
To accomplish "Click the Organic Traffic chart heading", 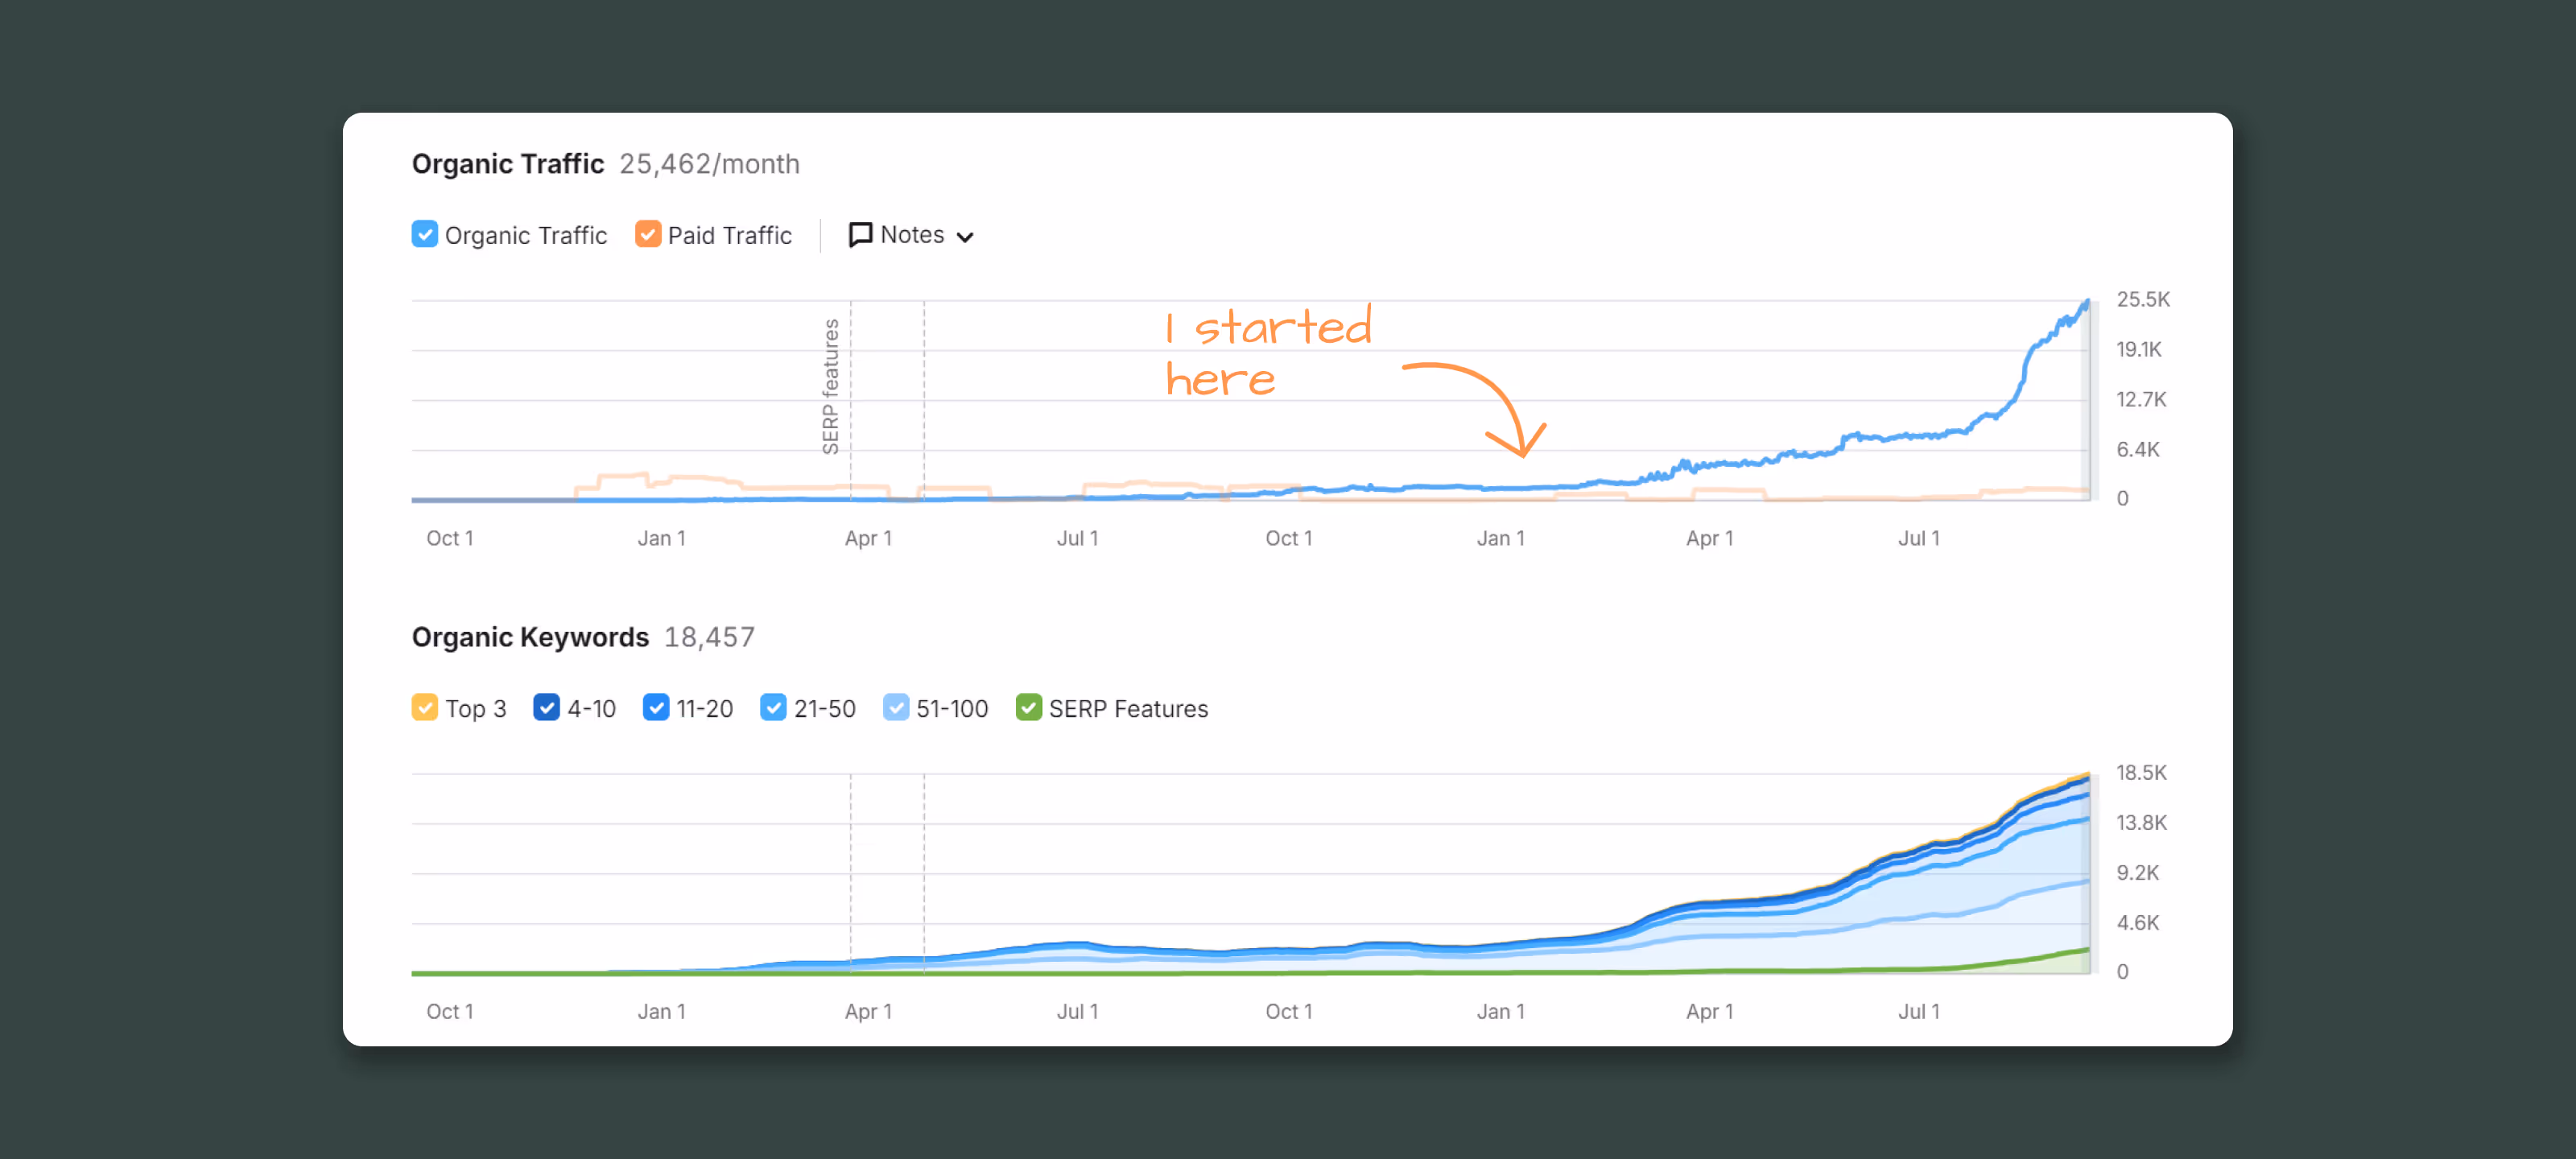I will click(x=508, y=164).
